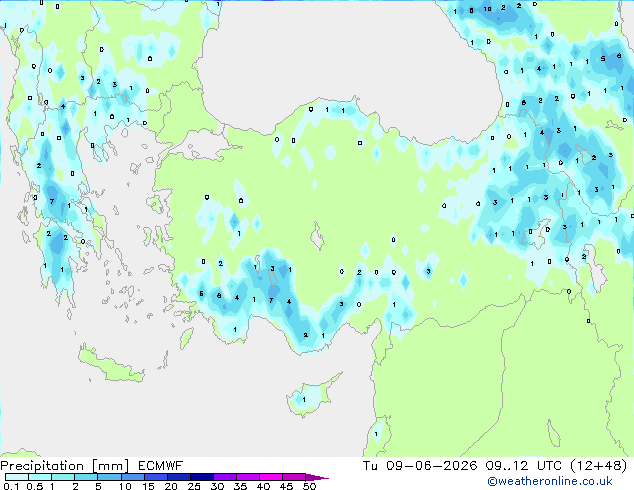
Task: Select the 35–40 mm legend swatch
Action: [247, 477]
